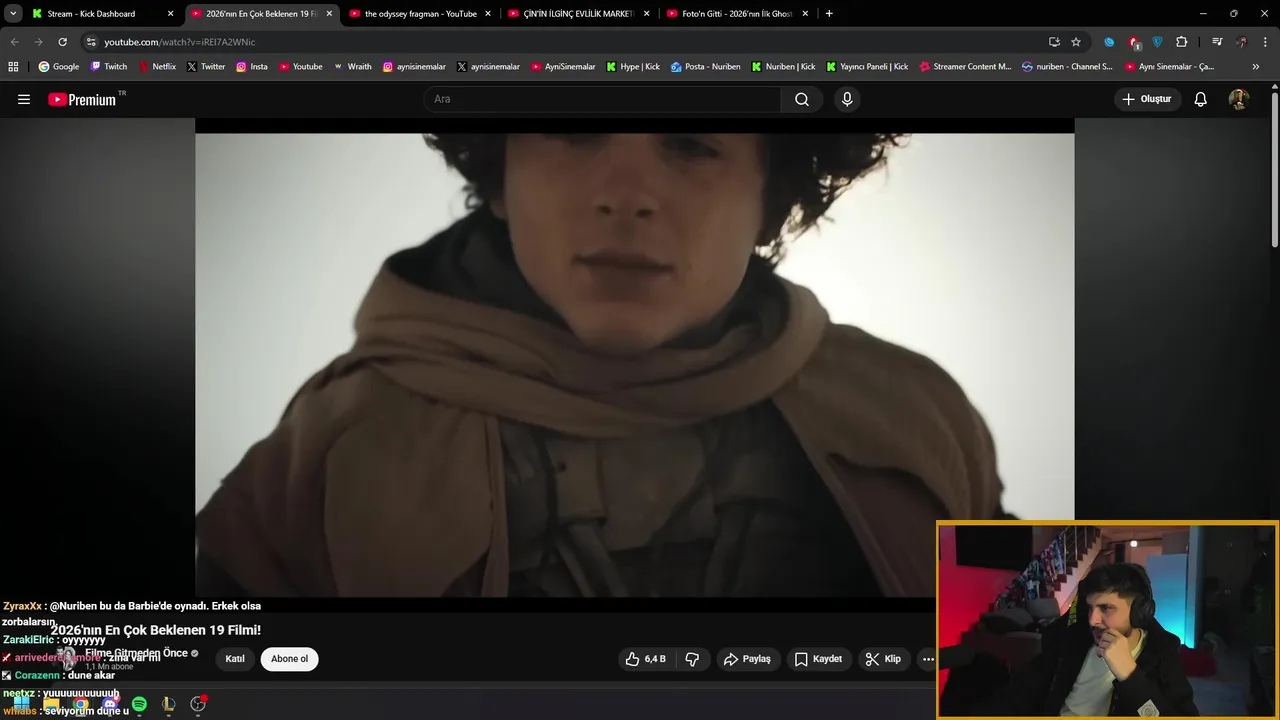Open the Twitter bookmark
This screenshot has width=1280, height=720.
[x=206, y=67]
